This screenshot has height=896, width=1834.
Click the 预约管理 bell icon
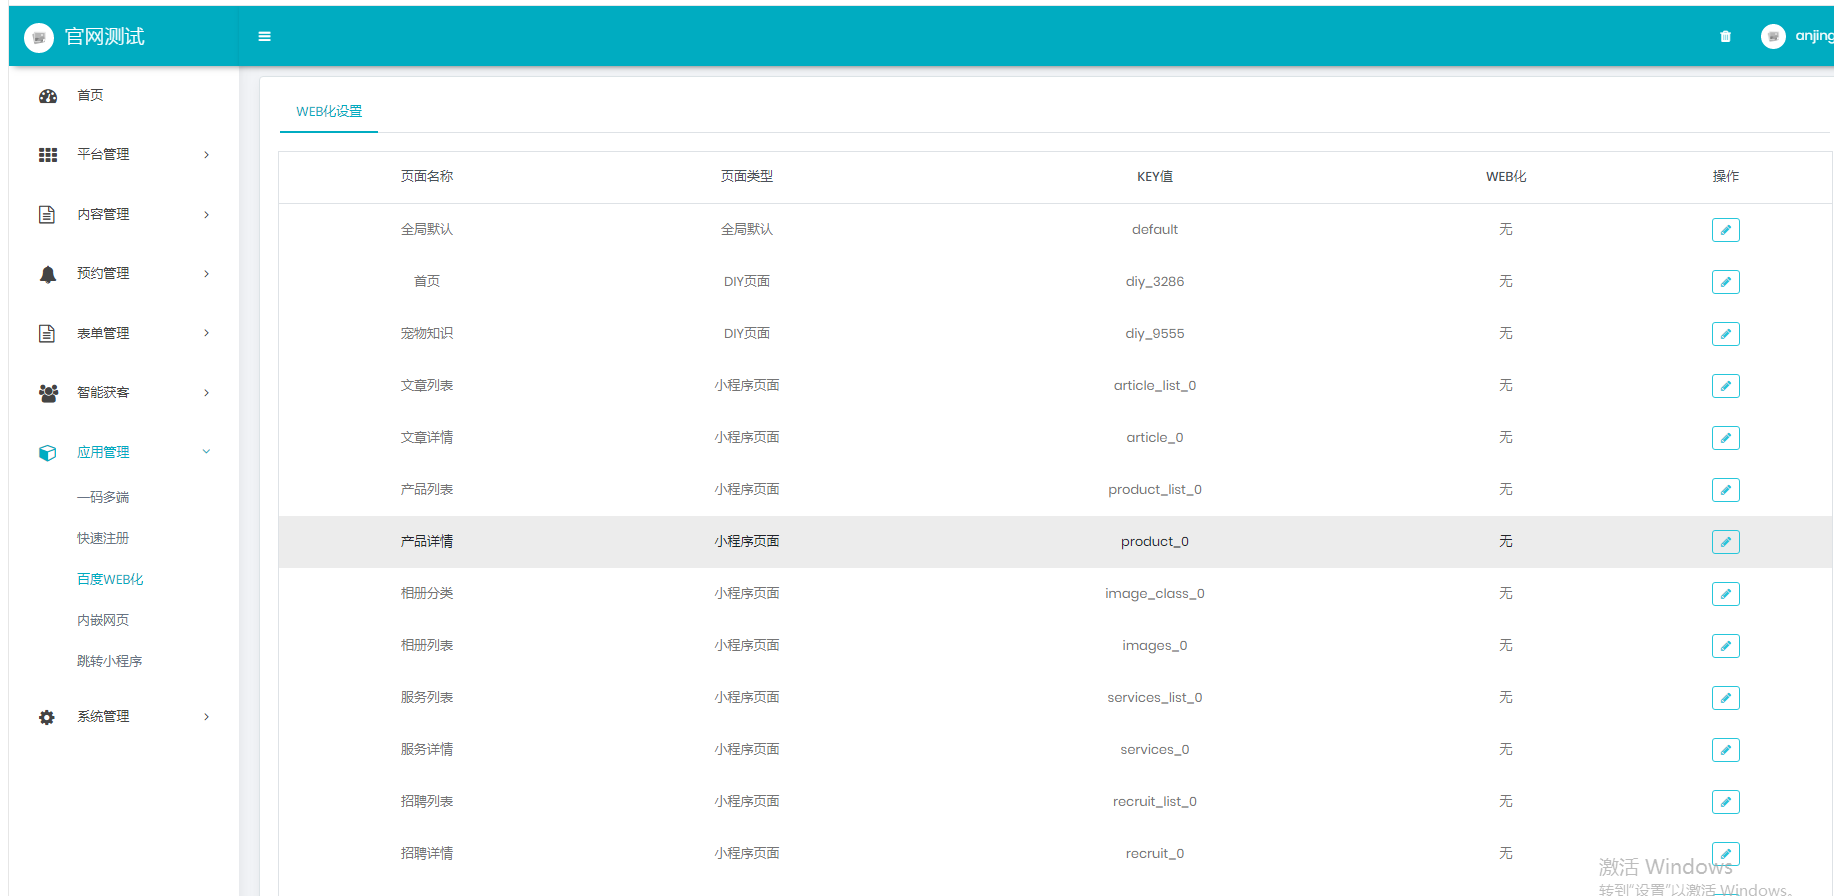tap(48, 274)
